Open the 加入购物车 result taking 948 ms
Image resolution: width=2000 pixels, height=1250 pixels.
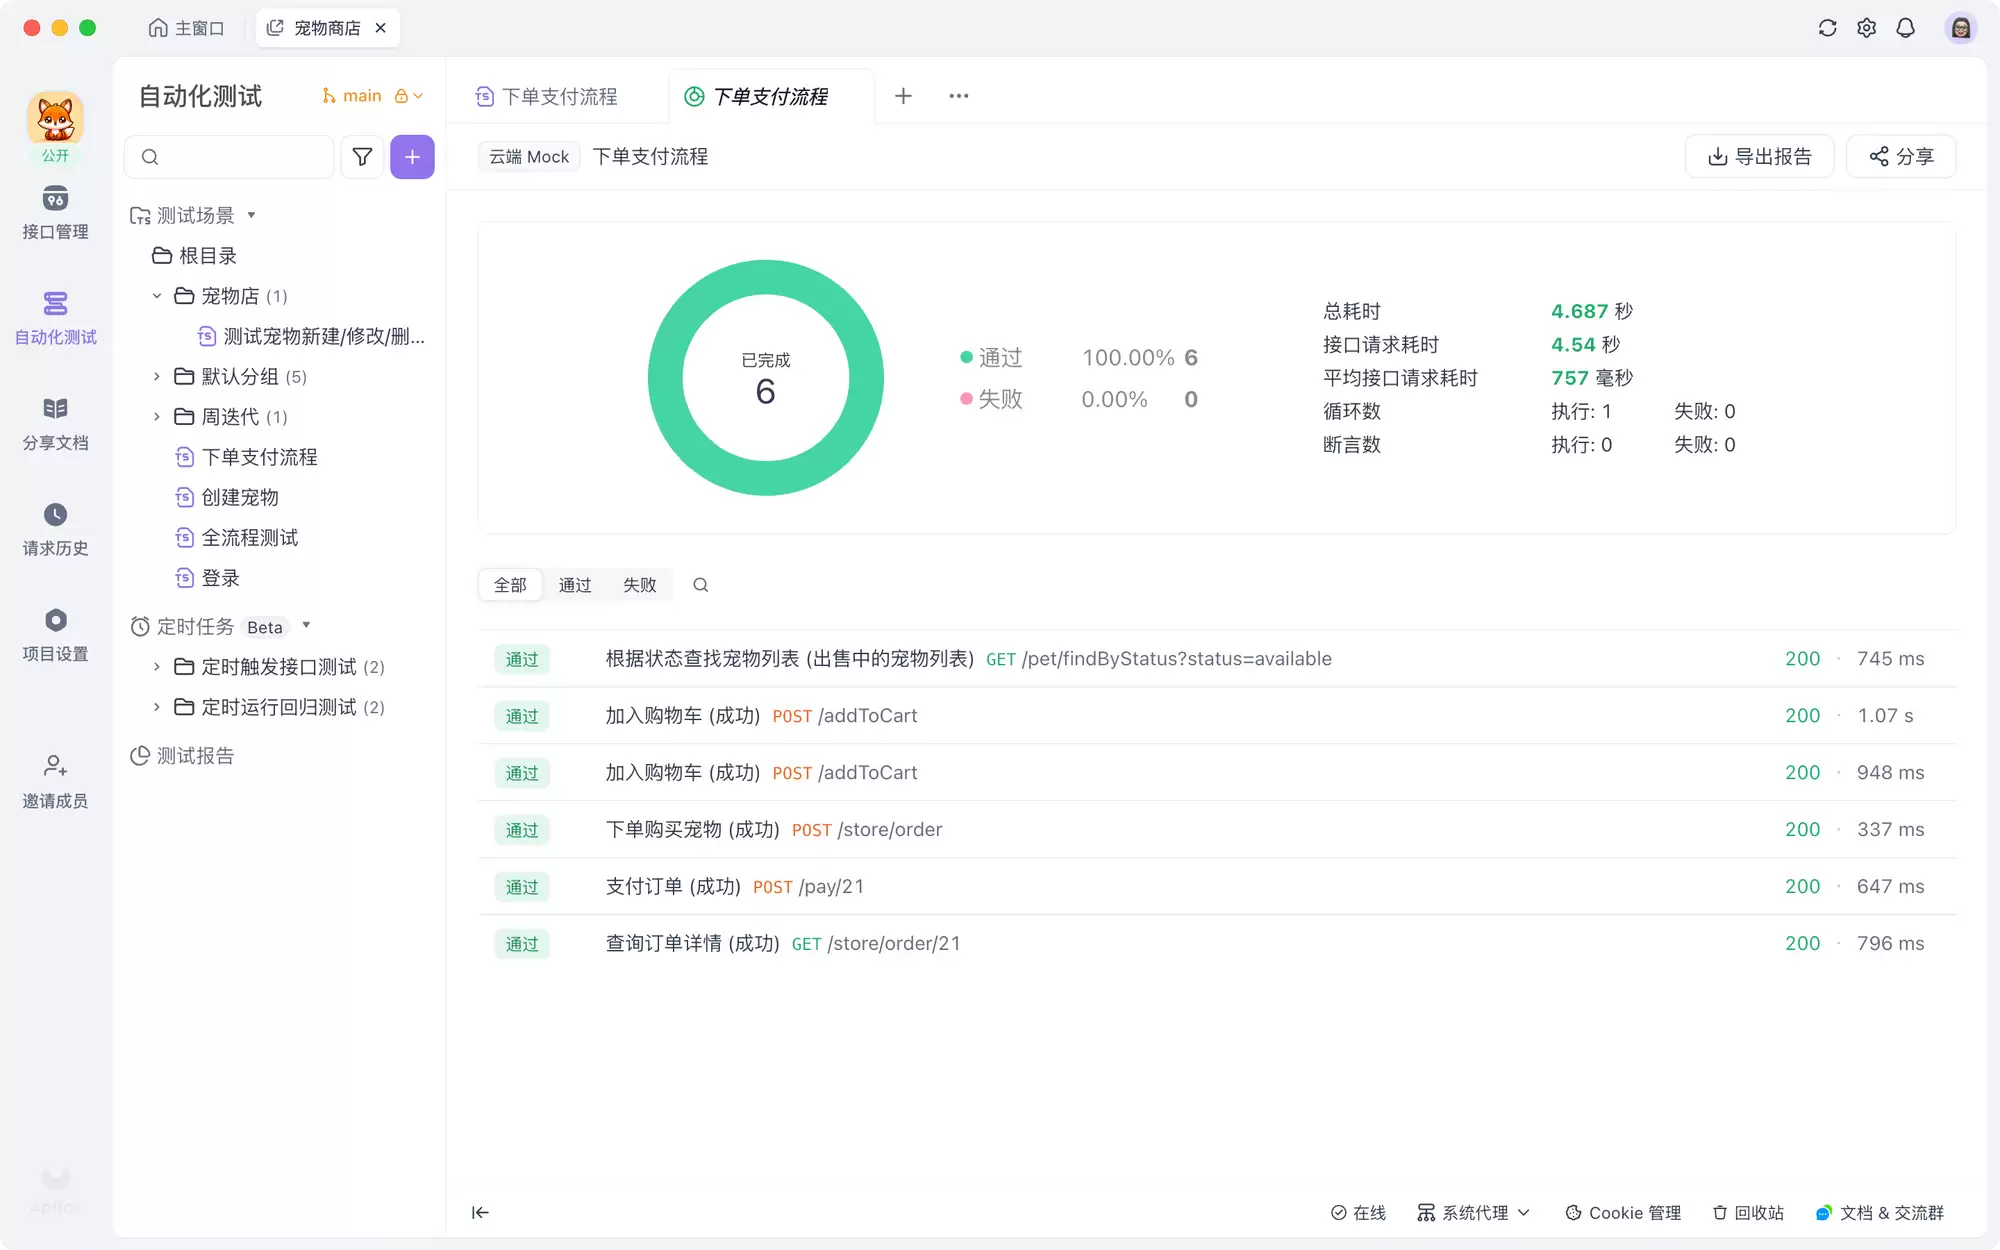[x=1217, y=773]
